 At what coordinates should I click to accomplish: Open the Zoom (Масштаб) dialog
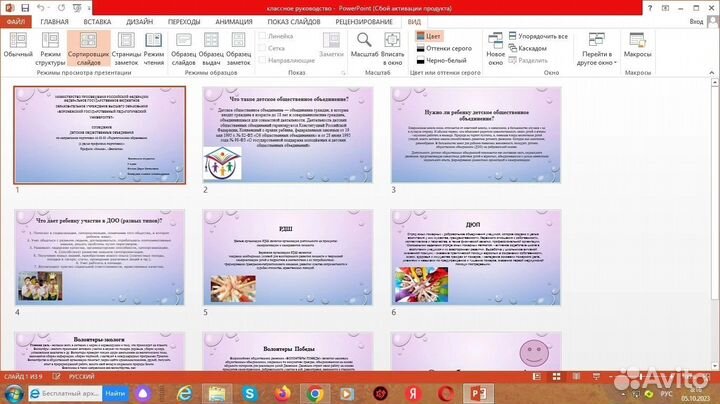(x=364, y=45)
